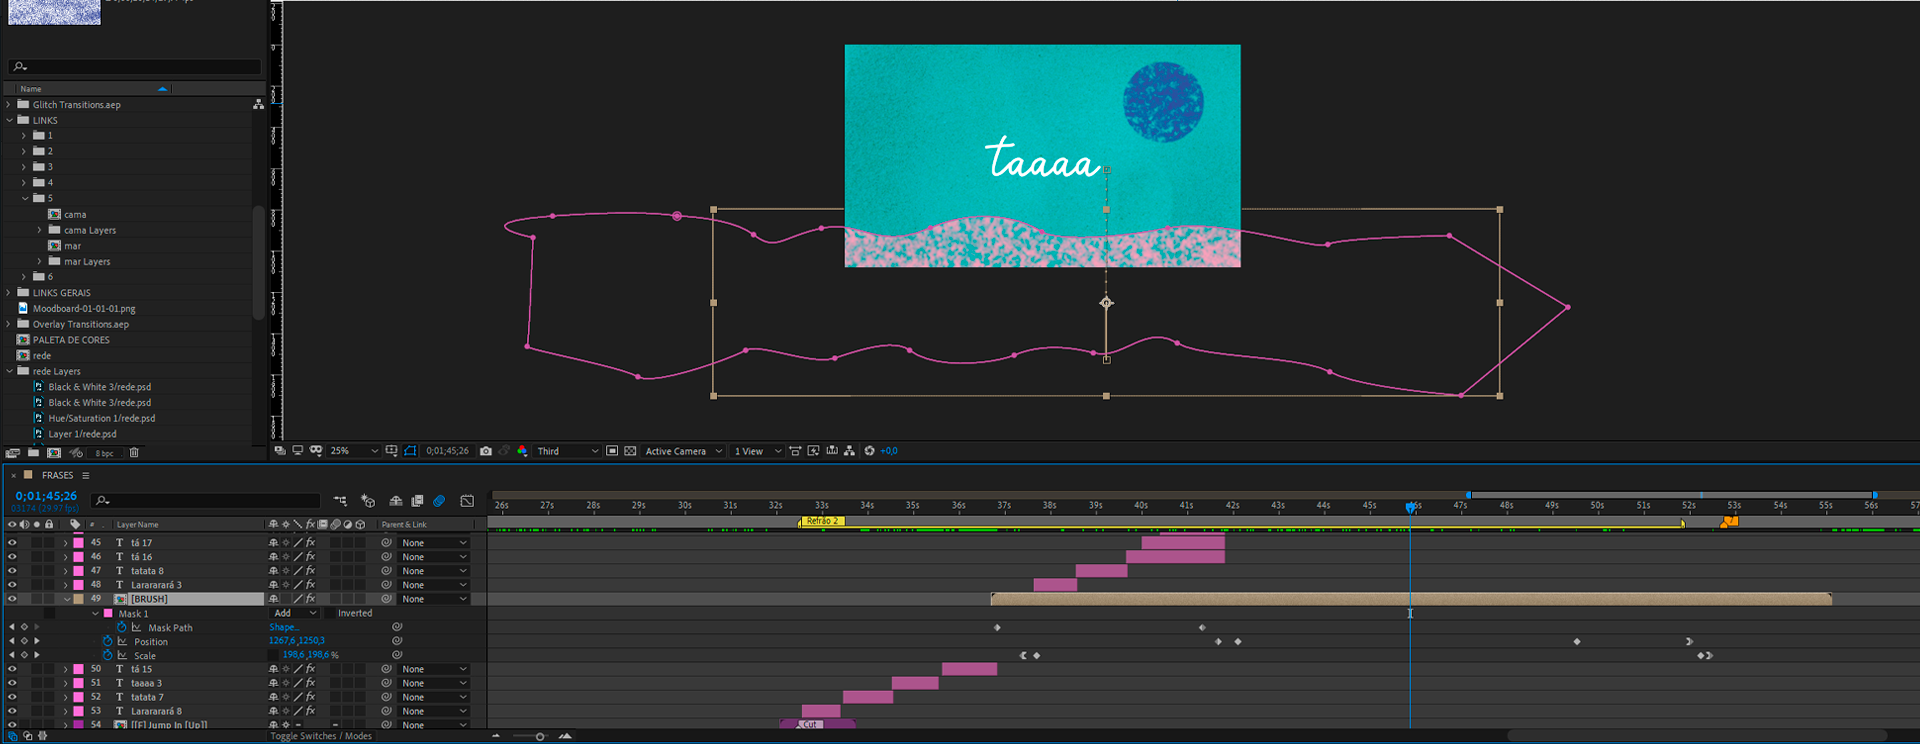
Task: Select the Moodboard-01-01-01.png item
Action: (x=84, y=308)
